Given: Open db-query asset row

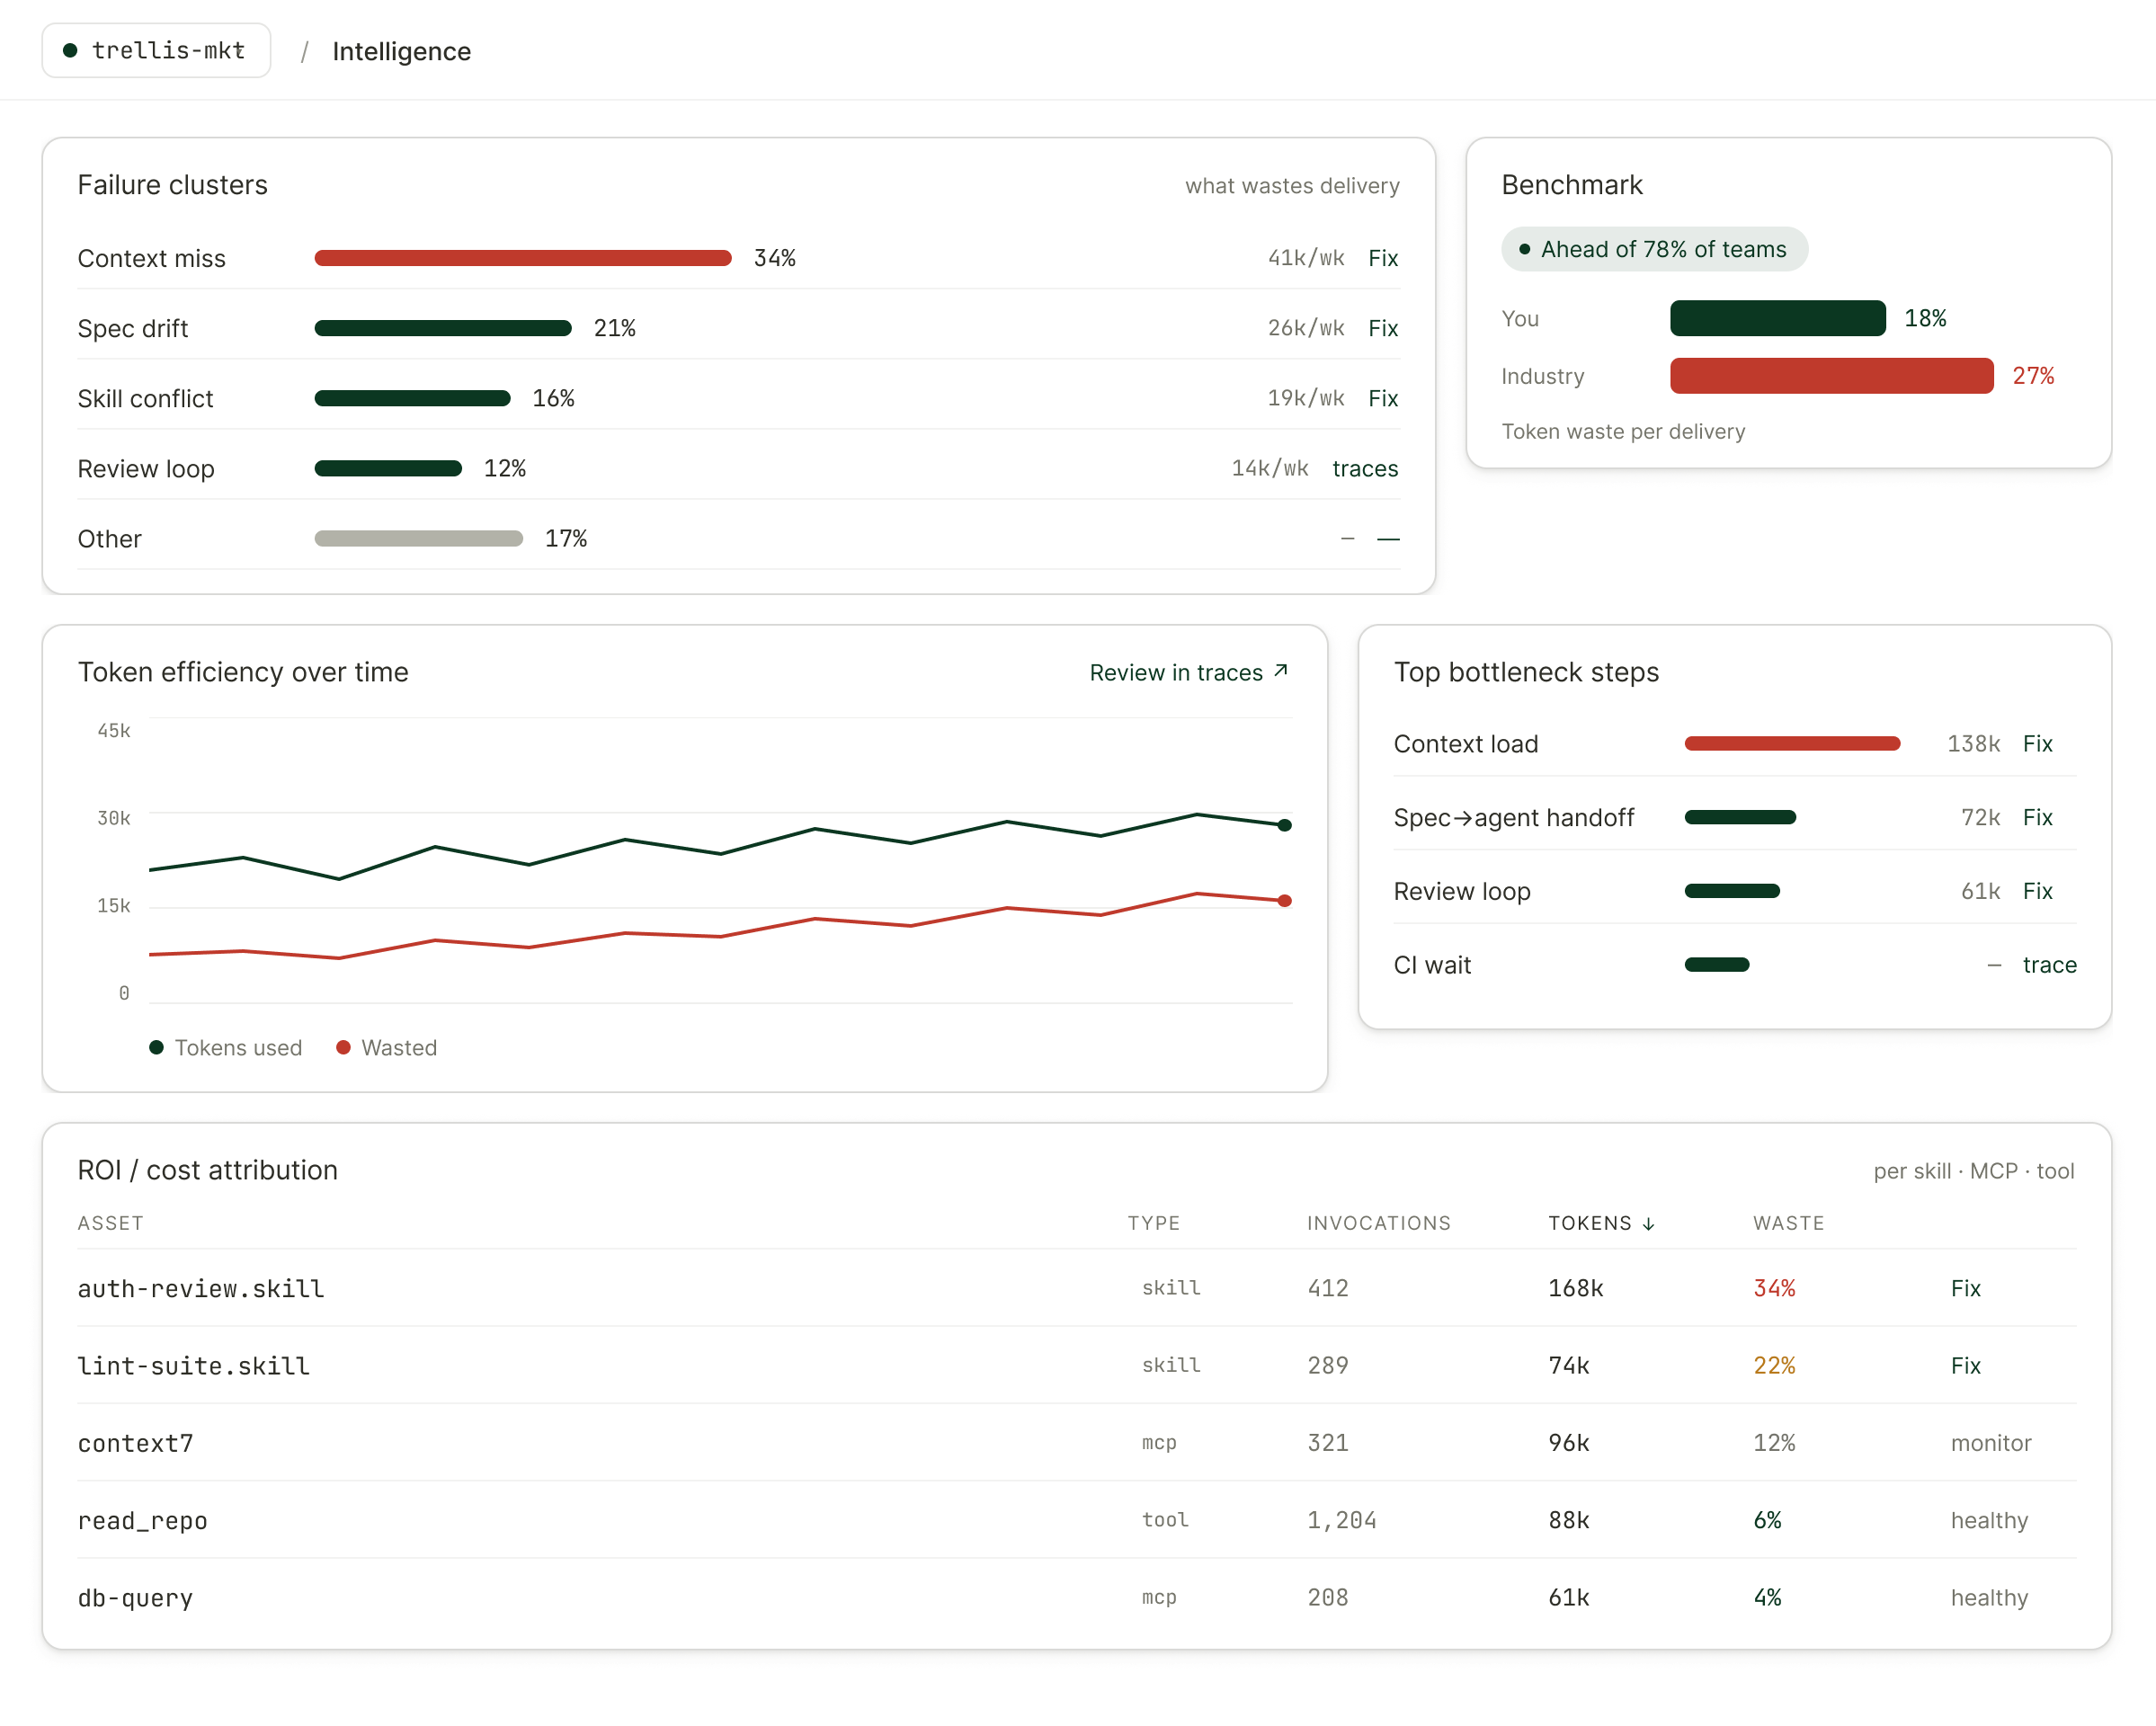Looking at the screenshot, I should point(1076,1598).
